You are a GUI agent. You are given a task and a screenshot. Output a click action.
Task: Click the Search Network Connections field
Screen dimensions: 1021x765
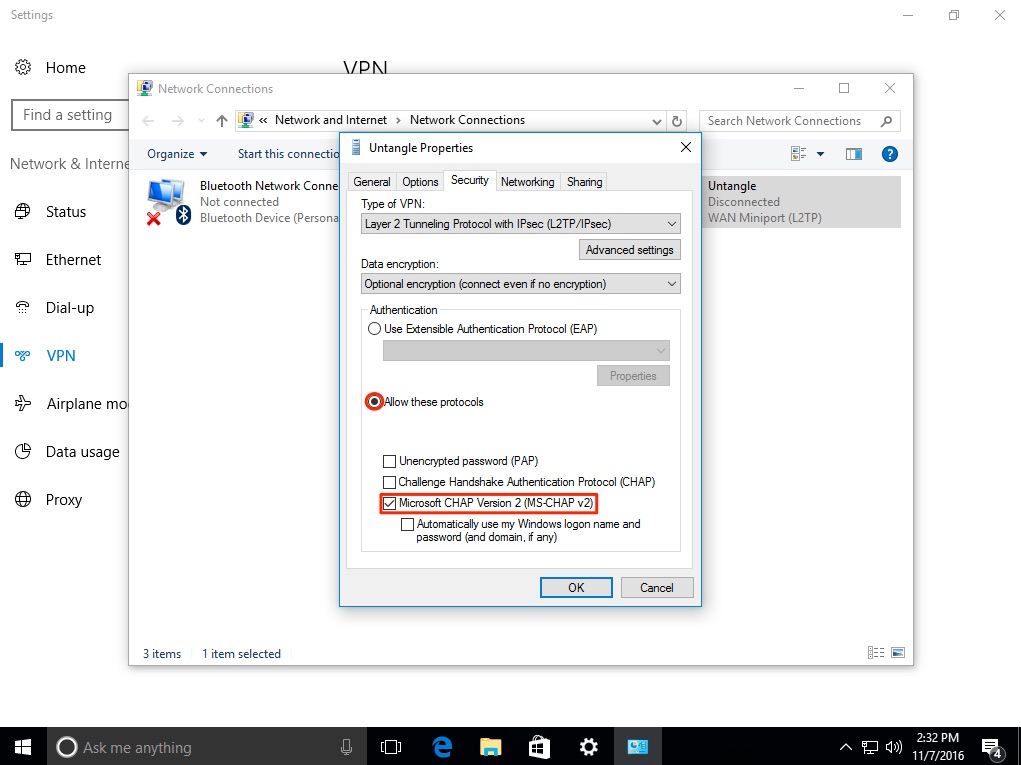790,121
